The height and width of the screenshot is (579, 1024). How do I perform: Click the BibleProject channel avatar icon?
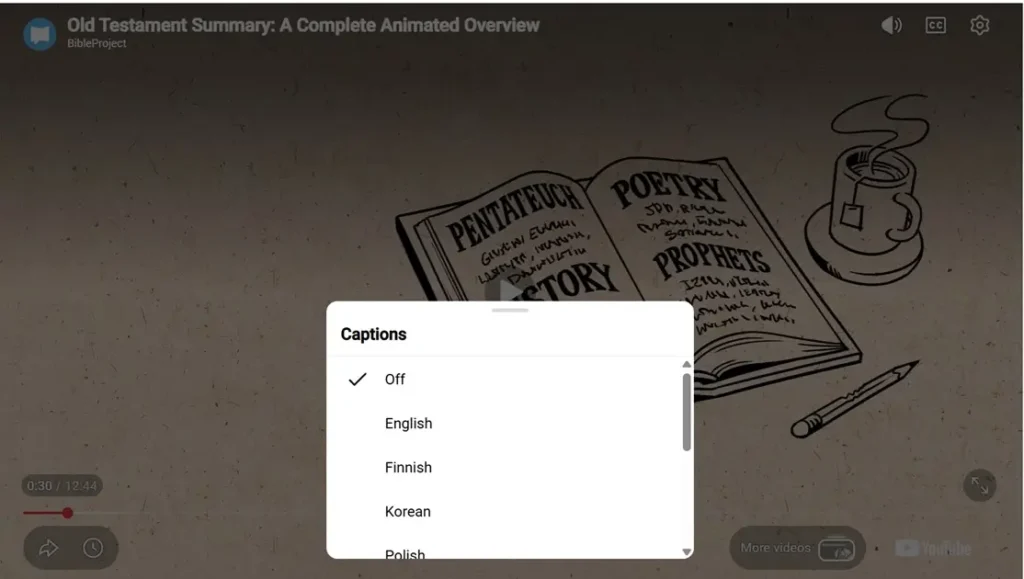click(40, 34)
